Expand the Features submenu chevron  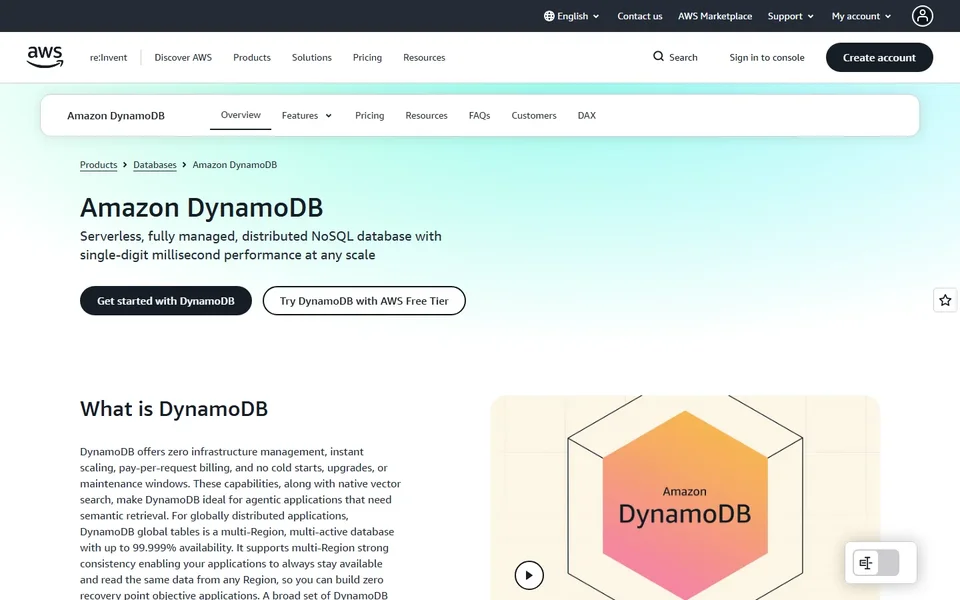point(329,116)
